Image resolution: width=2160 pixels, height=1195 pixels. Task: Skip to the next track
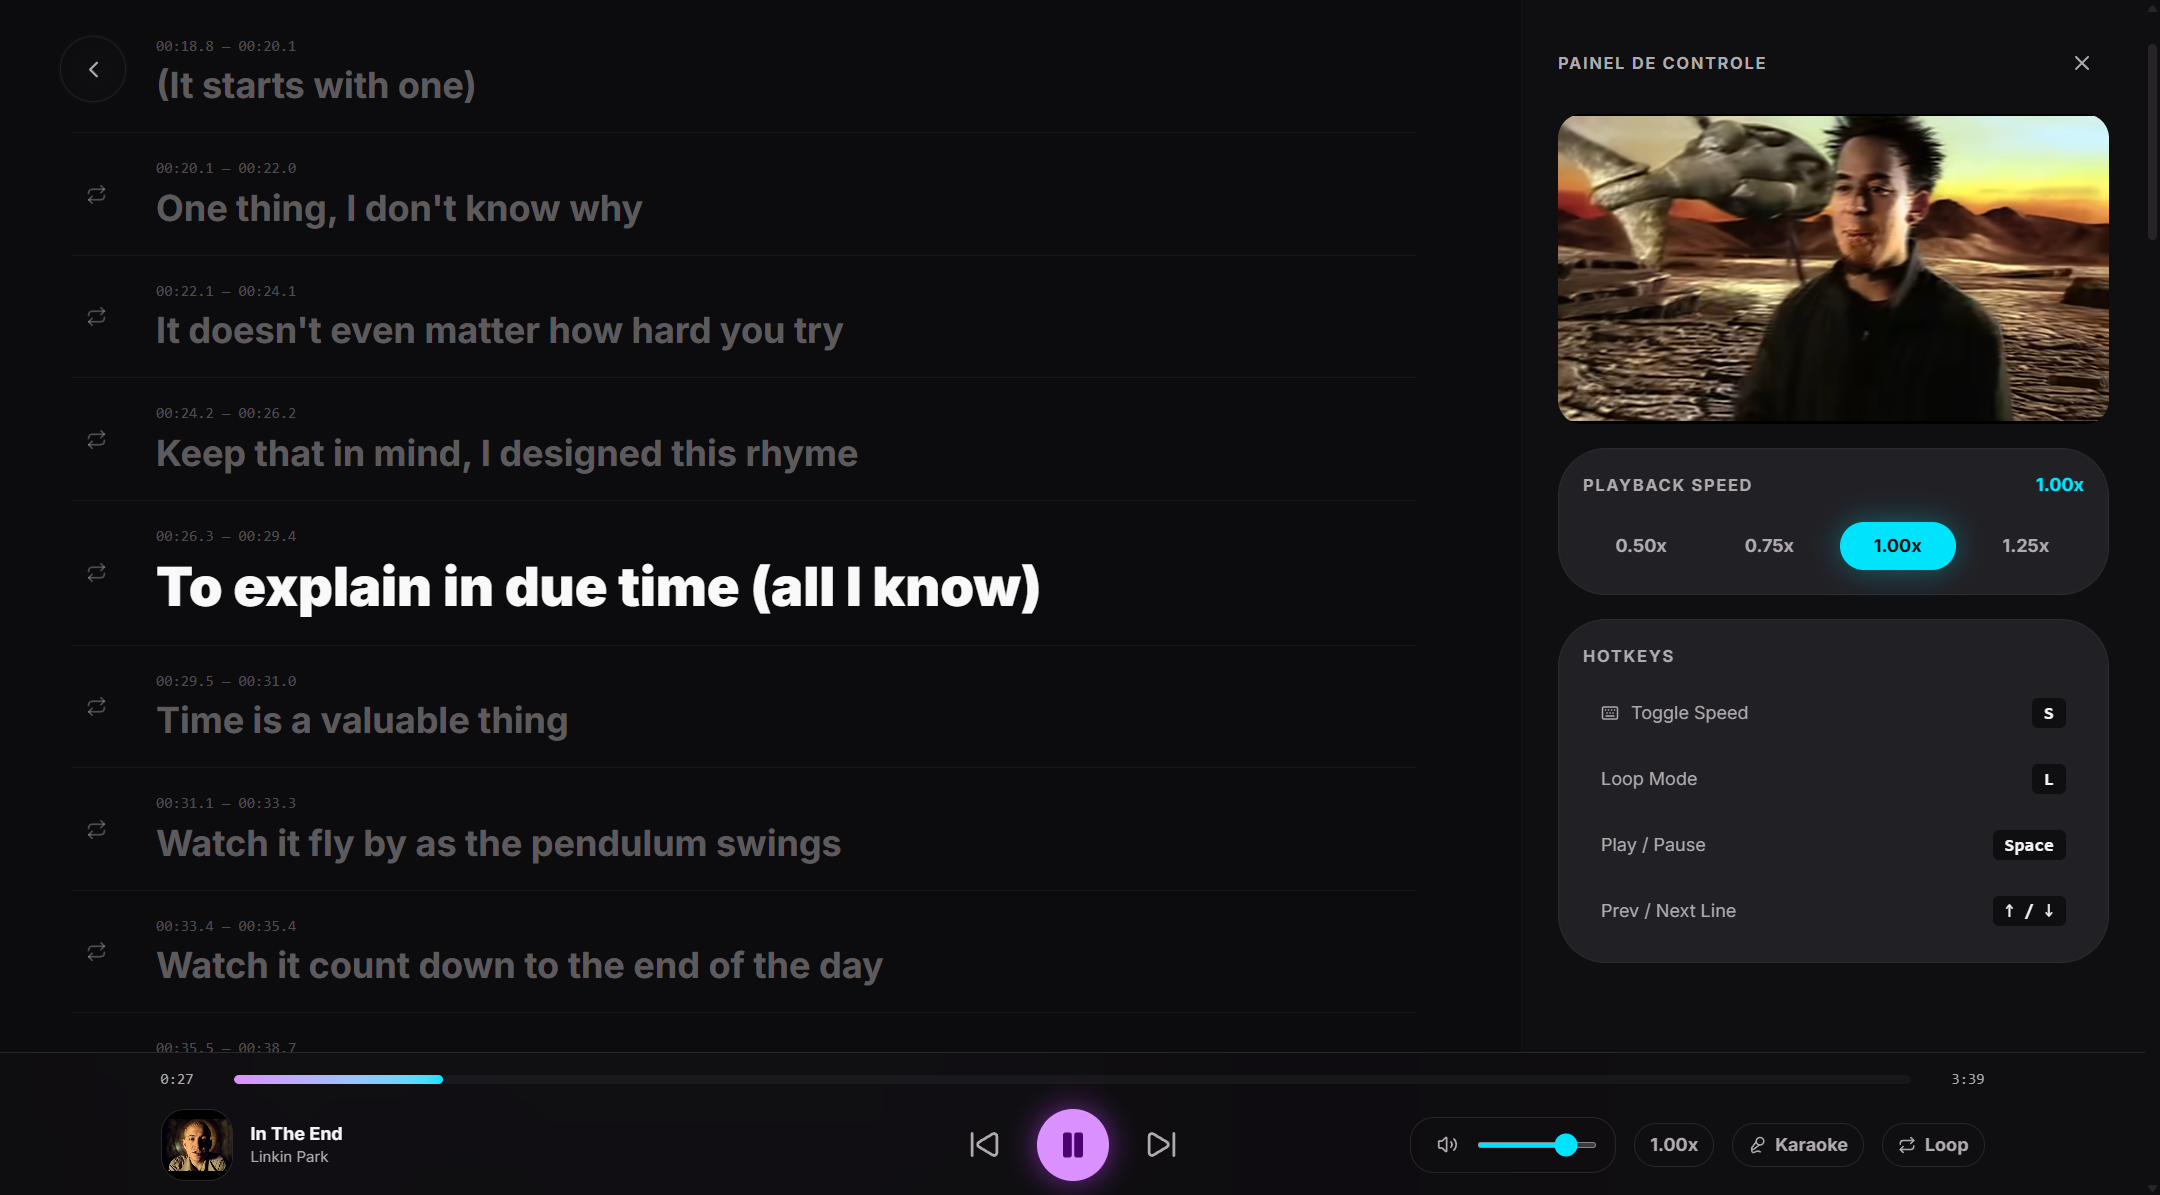point(1161,1144)
